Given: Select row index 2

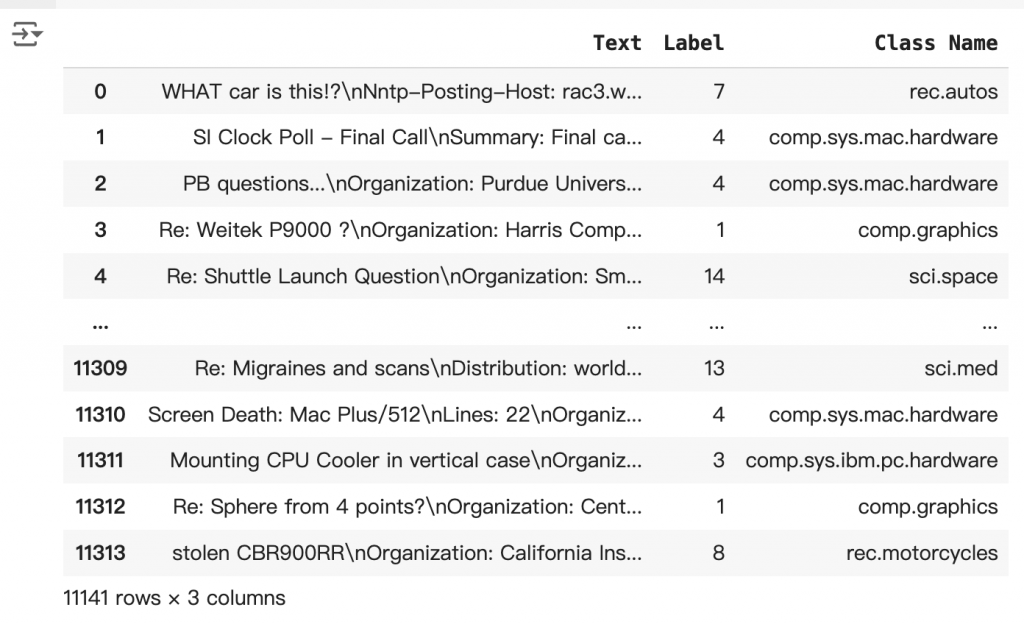Looking at the screenshot, I should [100, 183].
